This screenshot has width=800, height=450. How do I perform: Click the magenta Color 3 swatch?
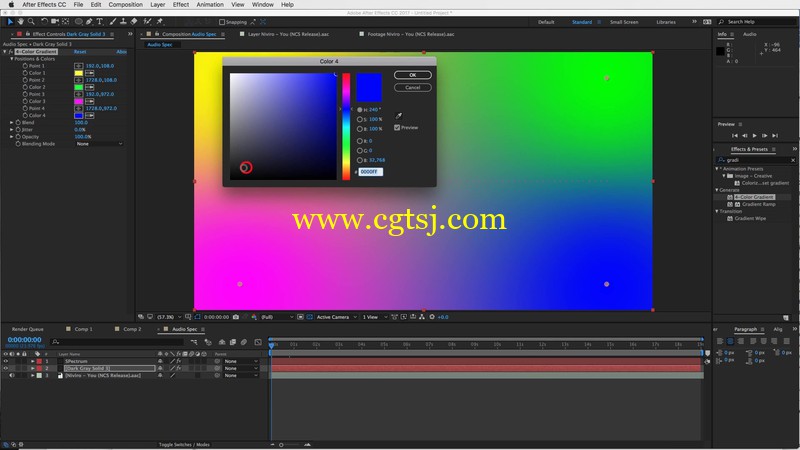coord(79,102)
